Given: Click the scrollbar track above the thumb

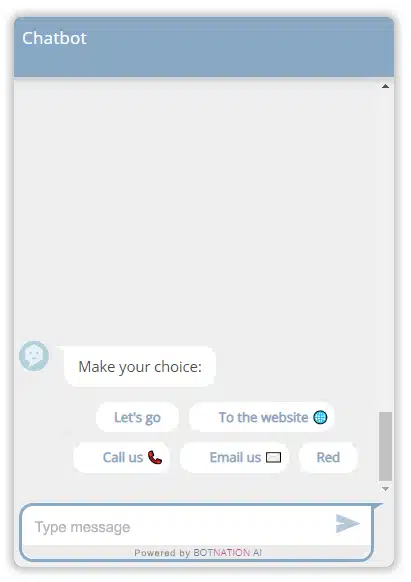Looking at the screenshot, I should 385,251.
